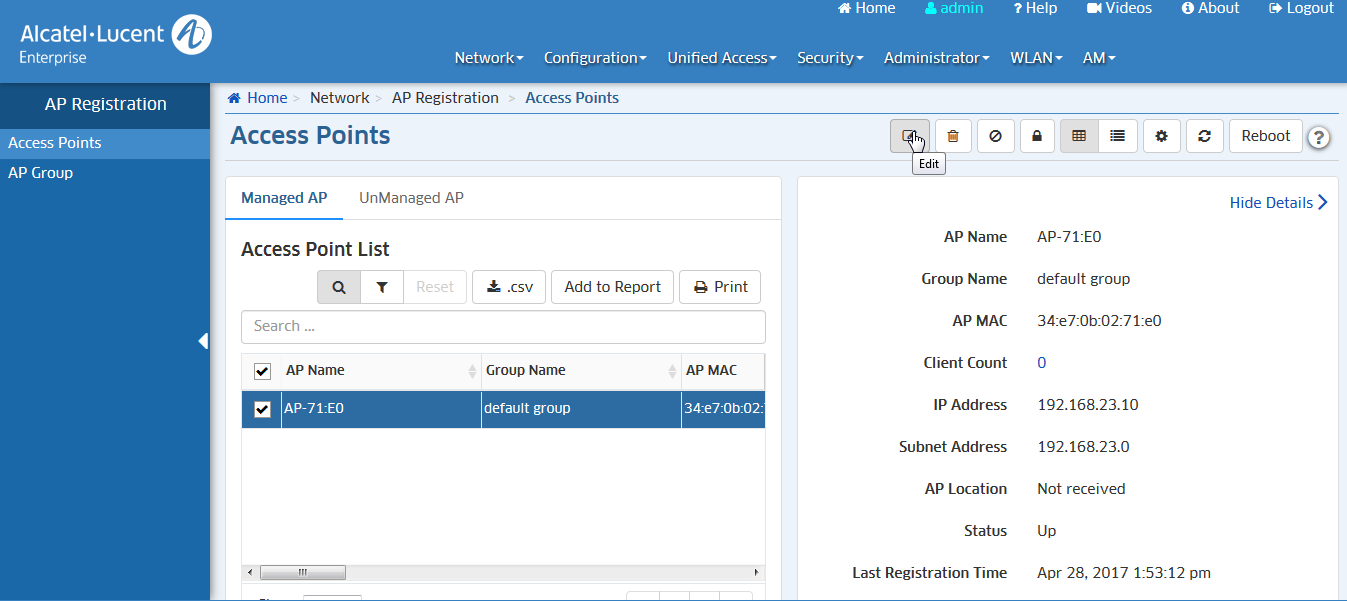Switch to the table grid view icon
The height and width of the screenshot is (601, 1347).
(x=1079, y=136)
